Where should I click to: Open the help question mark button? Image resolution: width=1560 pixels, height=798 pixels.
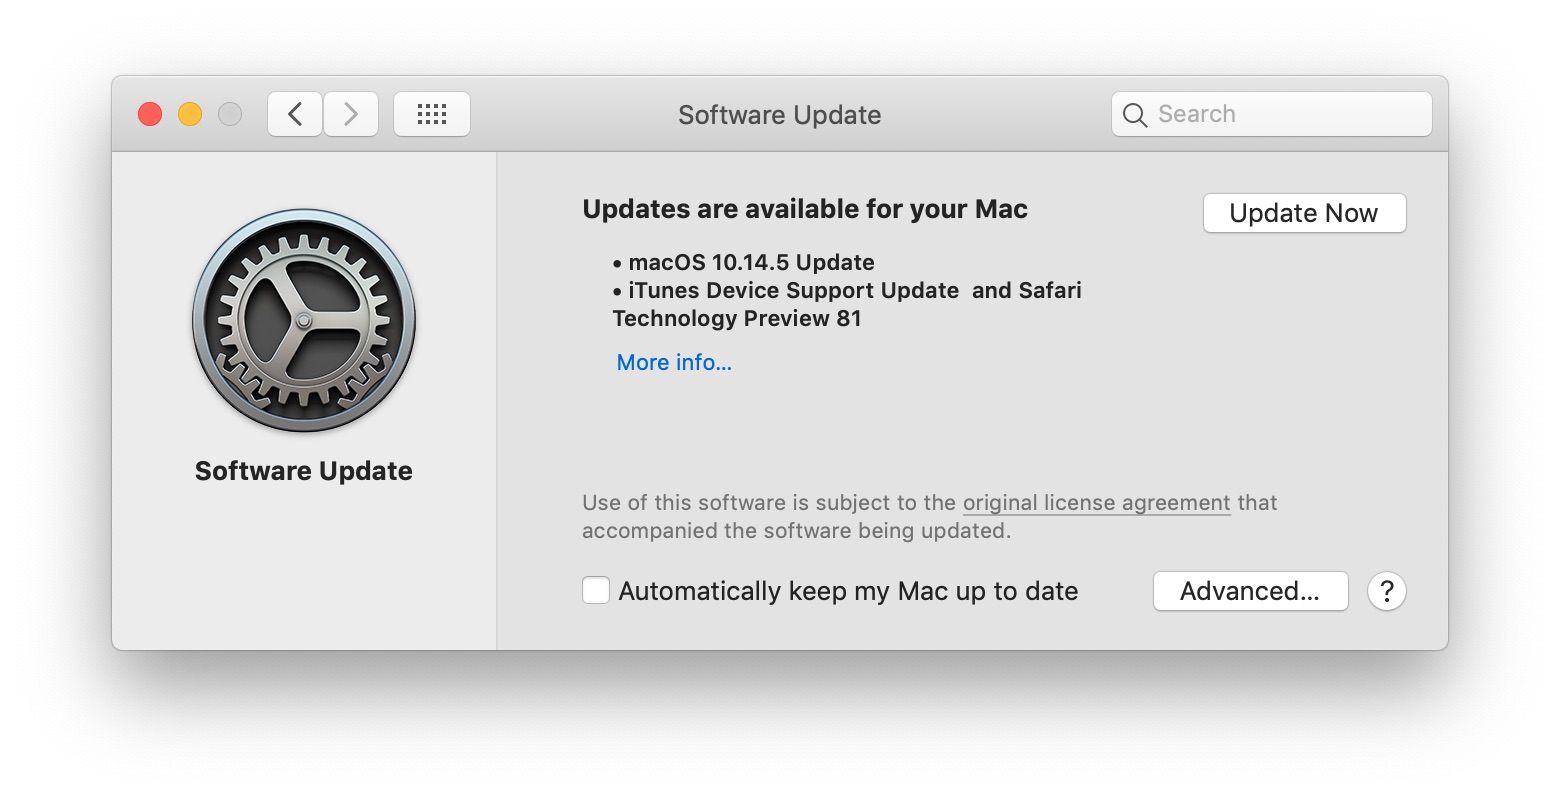click(1387, 591)
